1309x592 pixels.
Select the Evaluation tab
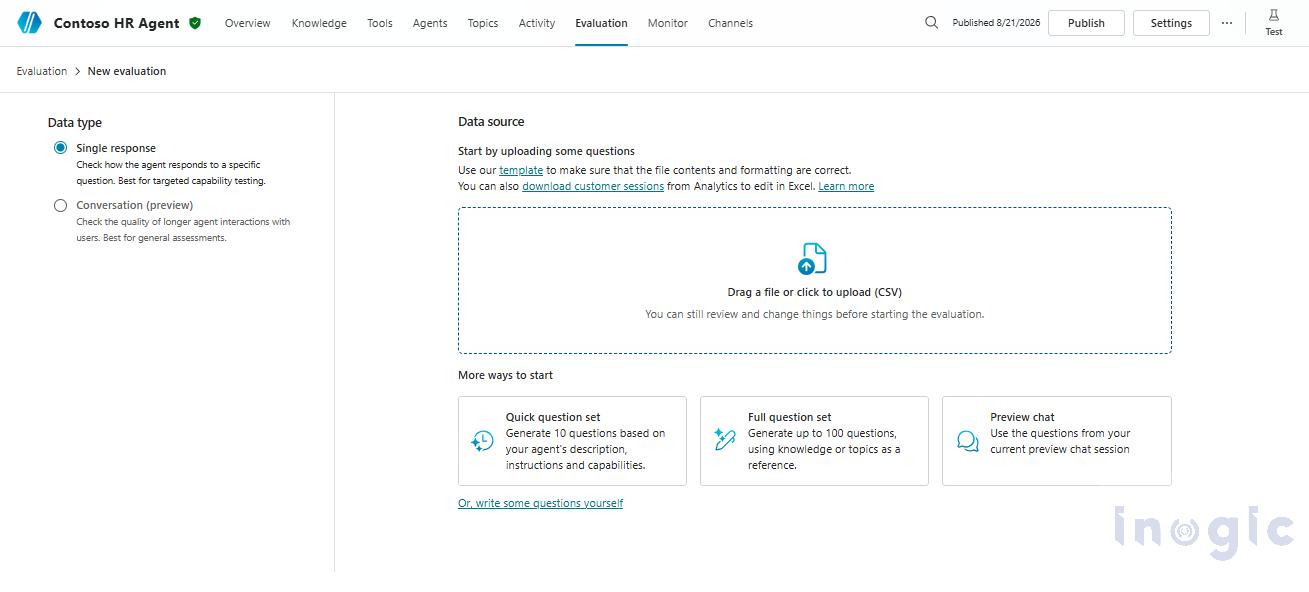[601, 23]
